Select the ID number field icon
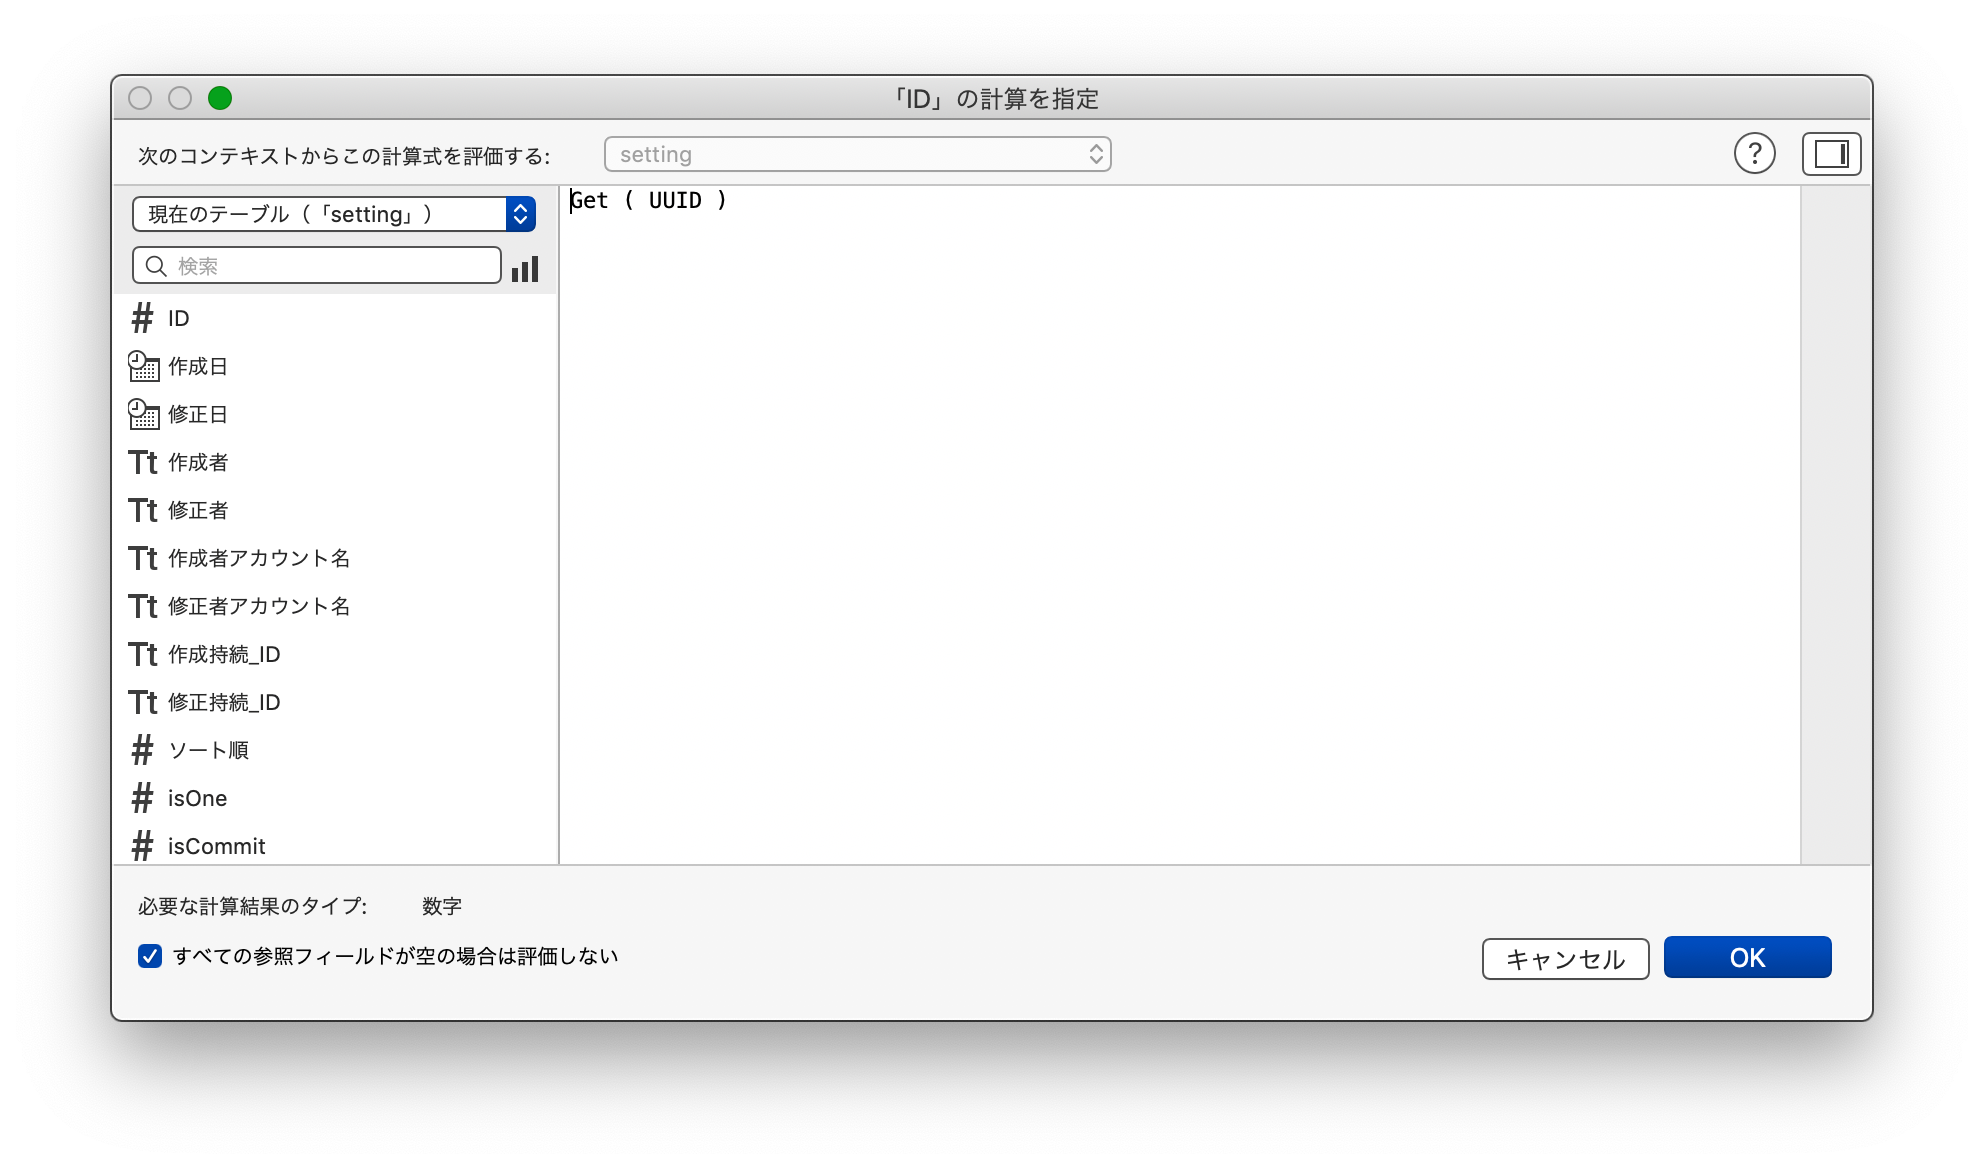1984x1168 pixels. (x=141, y=319)
